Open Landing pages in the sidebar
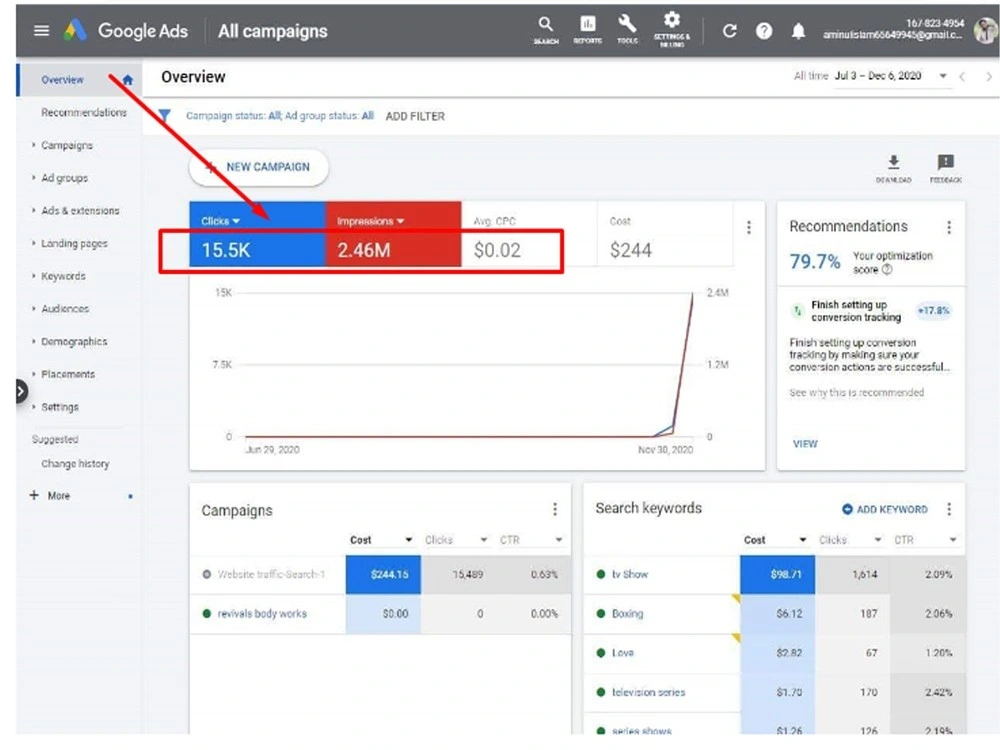This screenshot has height=750, width=1000. pos(74,244)
